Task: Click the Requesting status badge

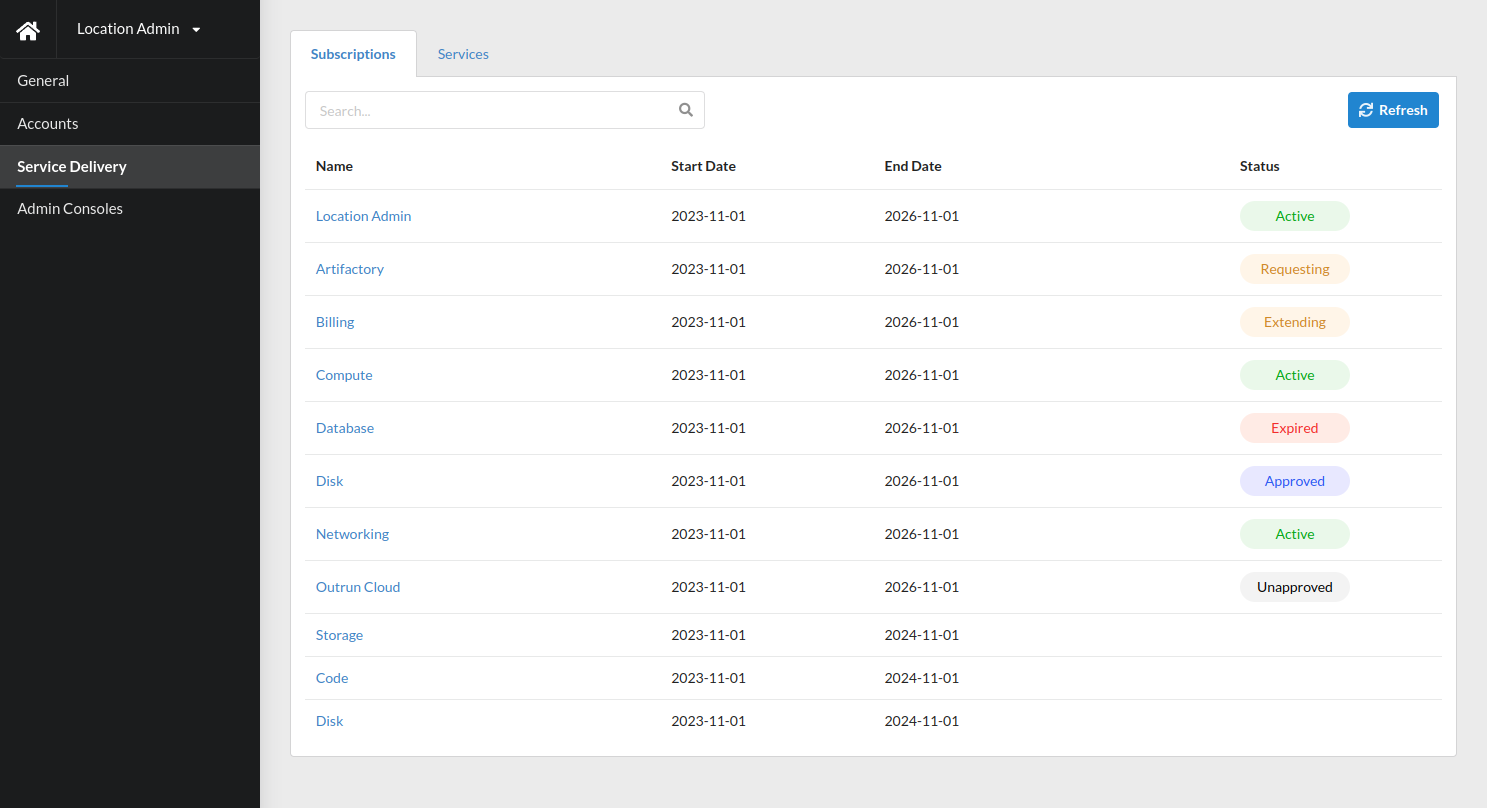Action: pyautogui.click(x=1294, y=269)
